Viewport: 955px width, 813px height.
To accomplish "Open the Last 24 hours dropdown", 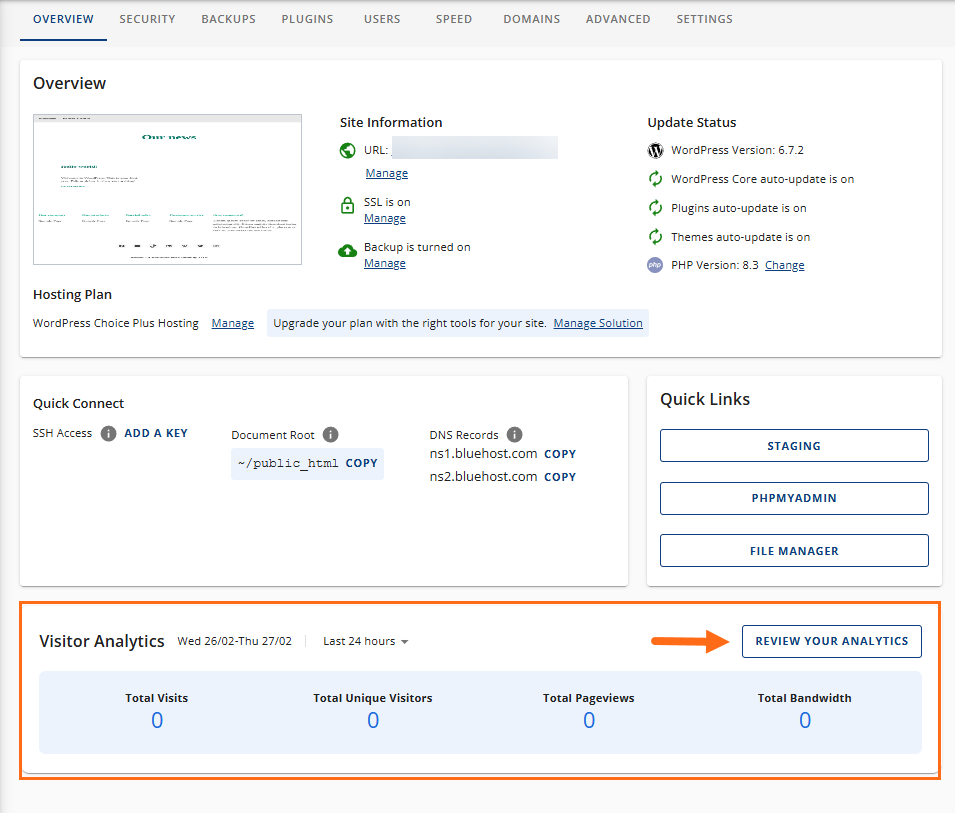I will tap(365, 641).
